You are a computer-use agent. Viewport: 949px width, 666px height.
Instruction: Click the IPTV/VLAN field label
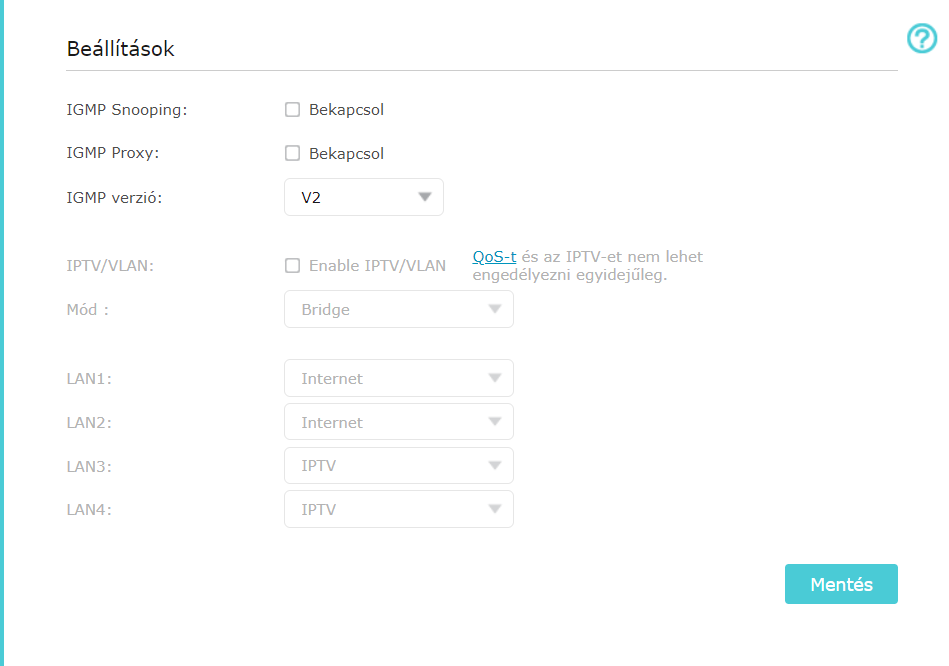[110, 266]
